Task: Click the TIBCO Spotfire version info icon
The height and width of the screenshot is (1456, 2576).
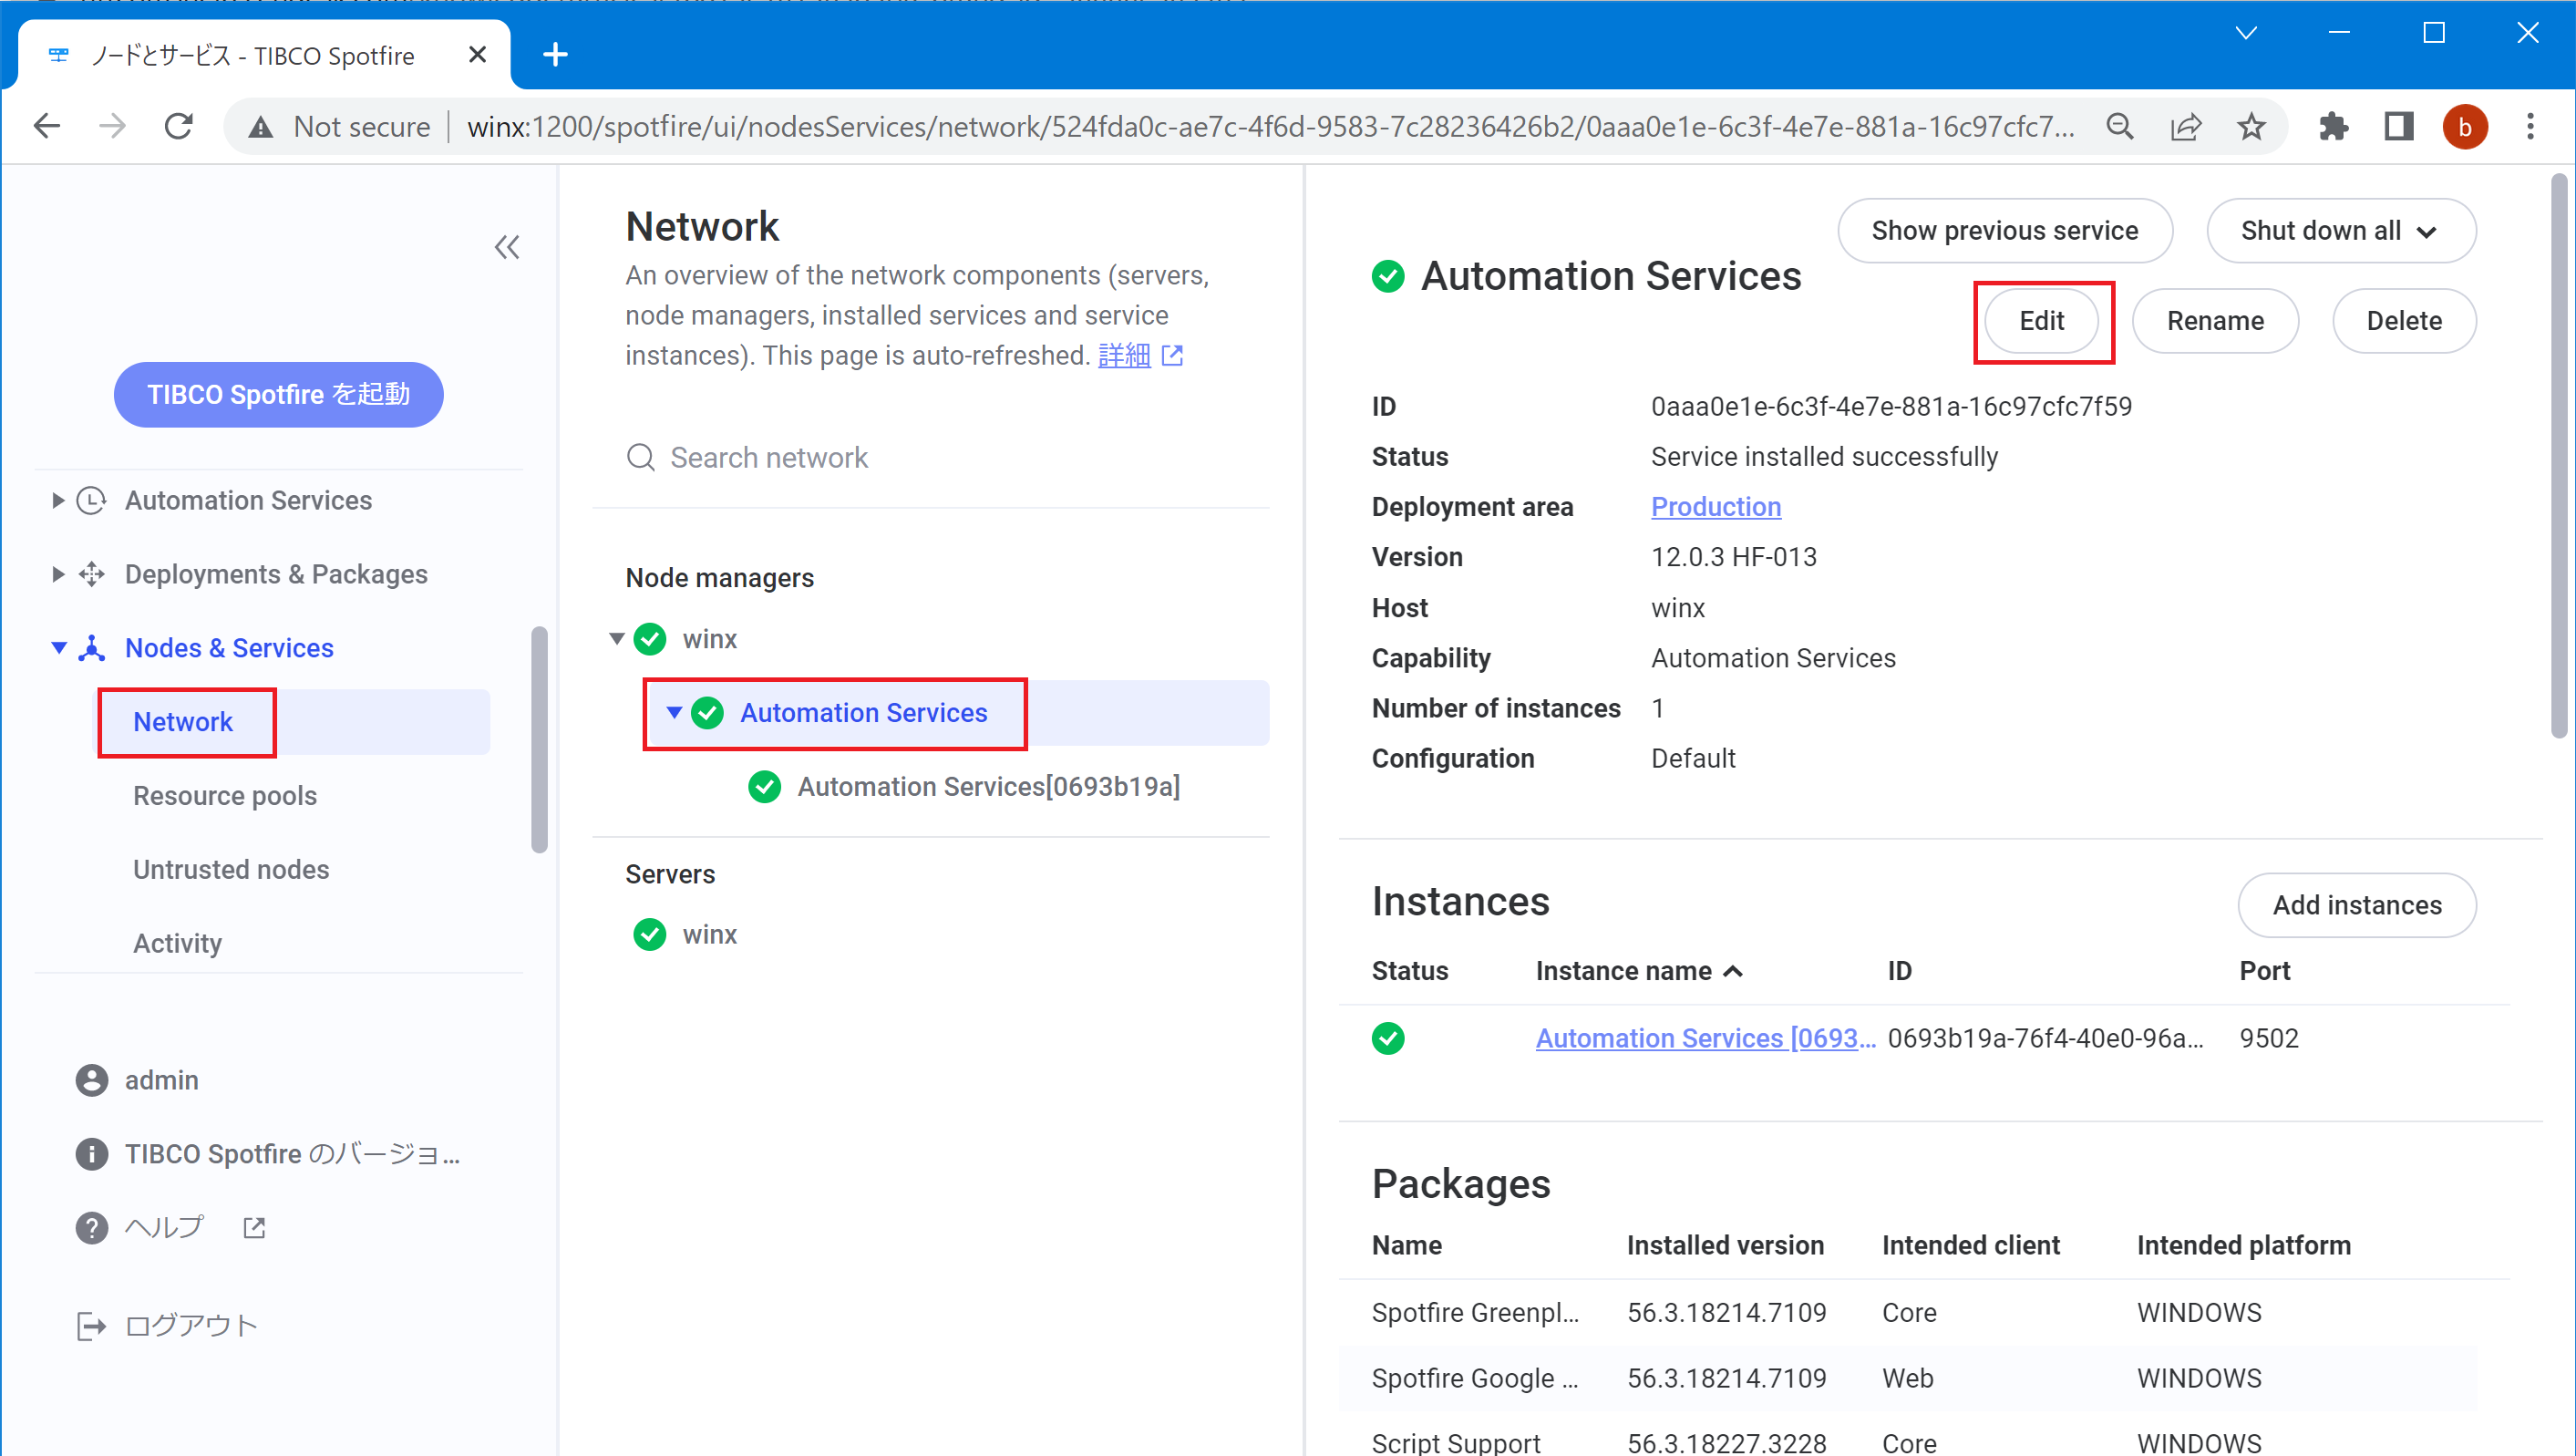Action: tap(92, 1153)
